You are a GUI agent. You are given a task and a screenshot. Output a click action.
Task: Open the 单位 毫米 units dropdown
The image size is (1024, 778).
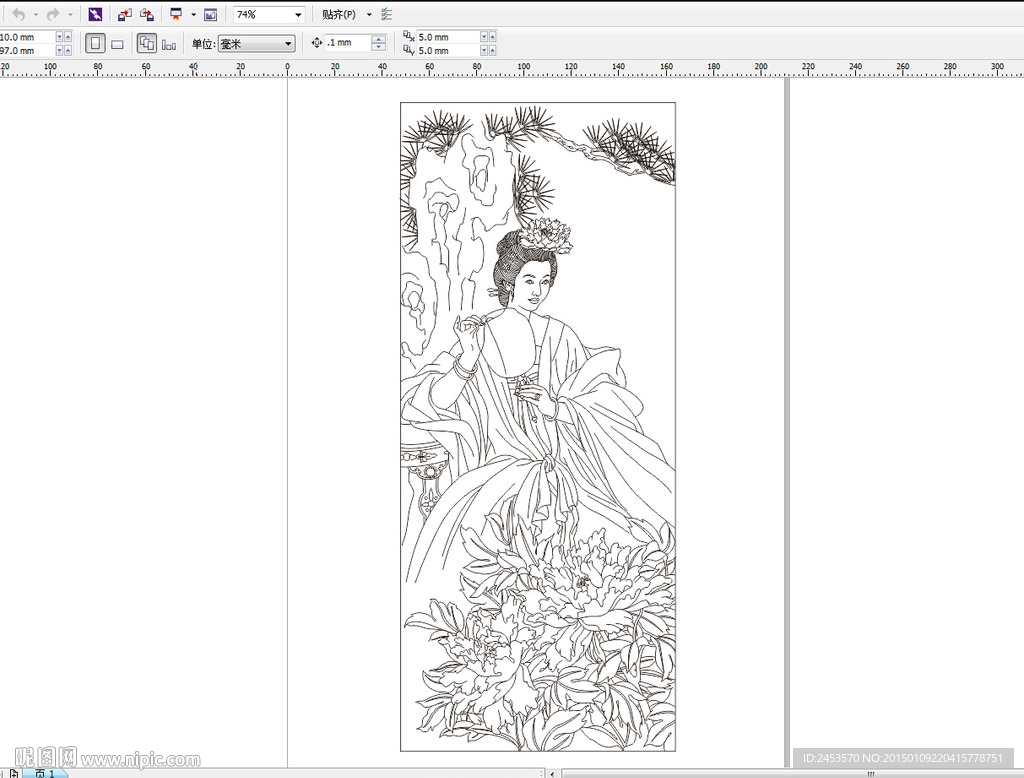(x=256, y=44)
